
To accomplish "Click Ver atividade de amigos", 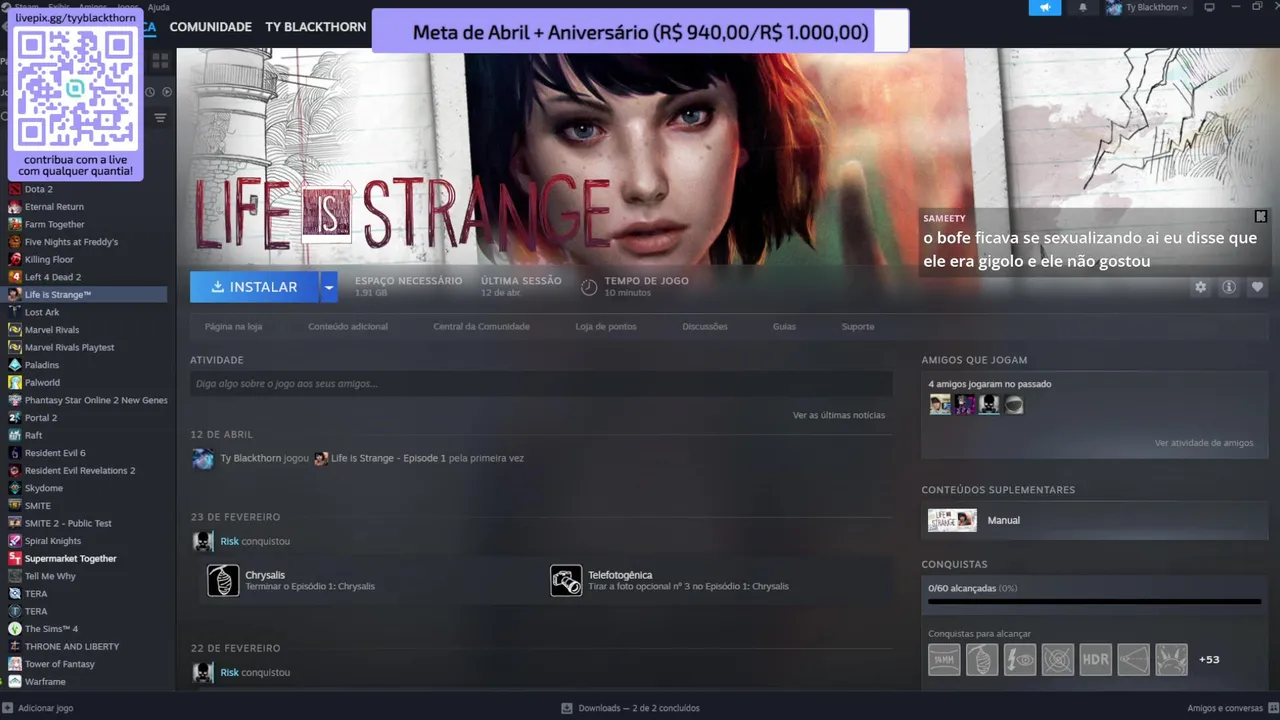I will [1204, 443].
